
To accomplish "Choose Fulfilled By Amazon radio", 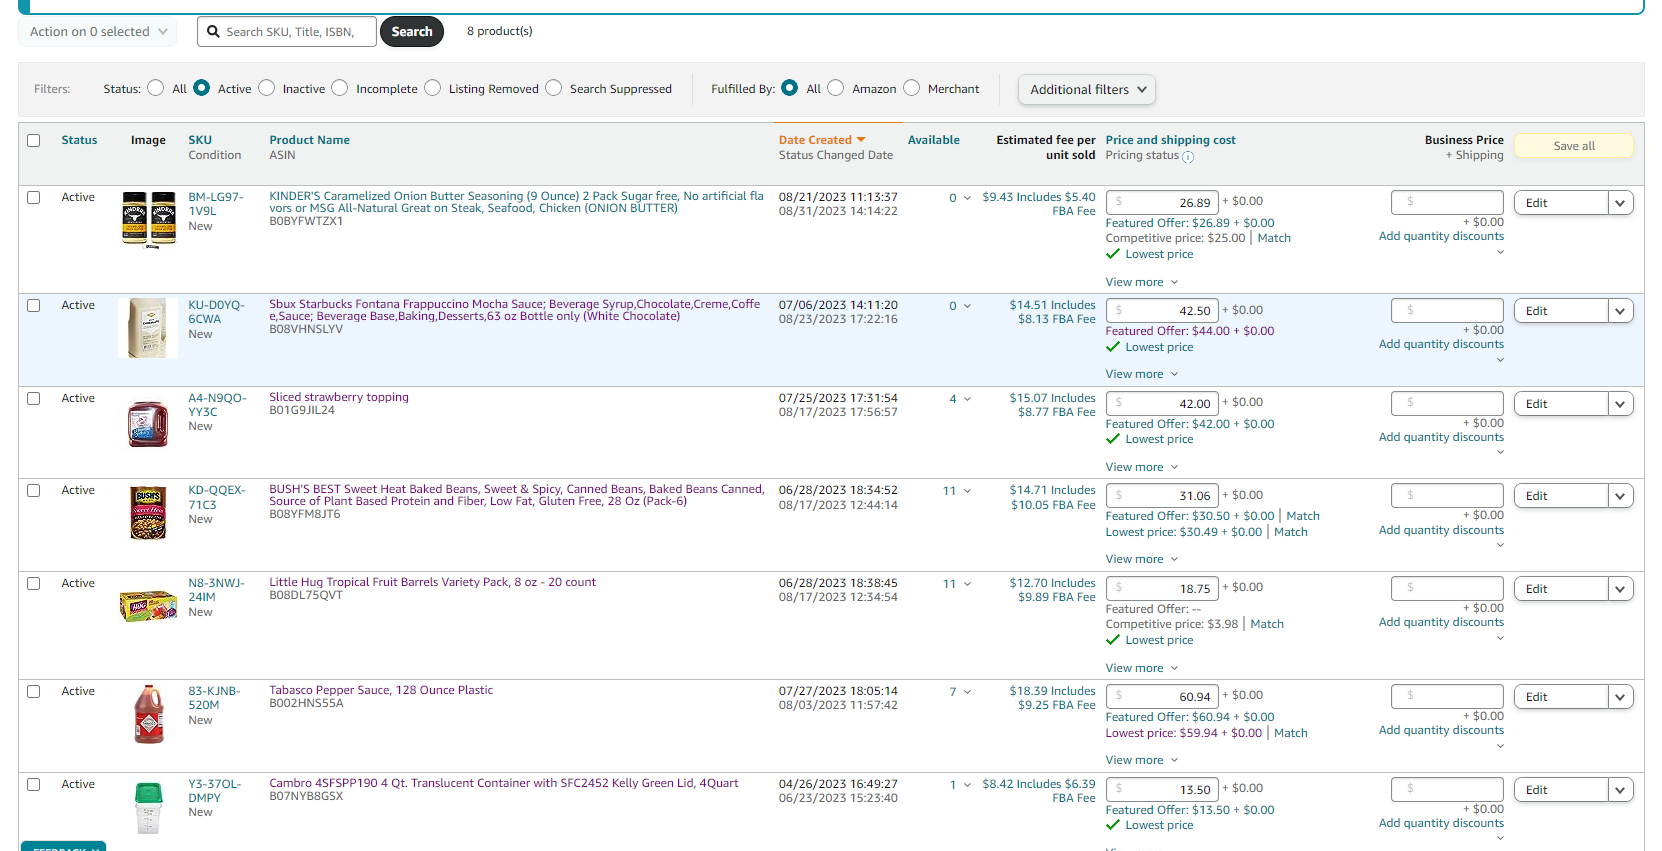I will point(836,88).
